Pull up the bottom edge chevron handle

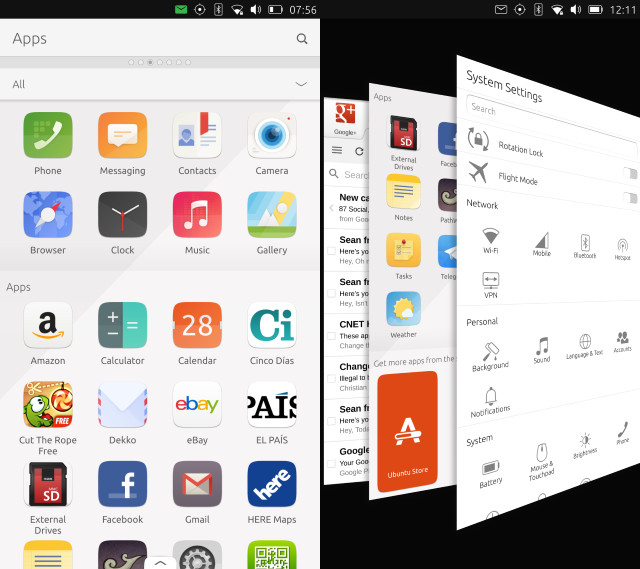tap(160, 562)
